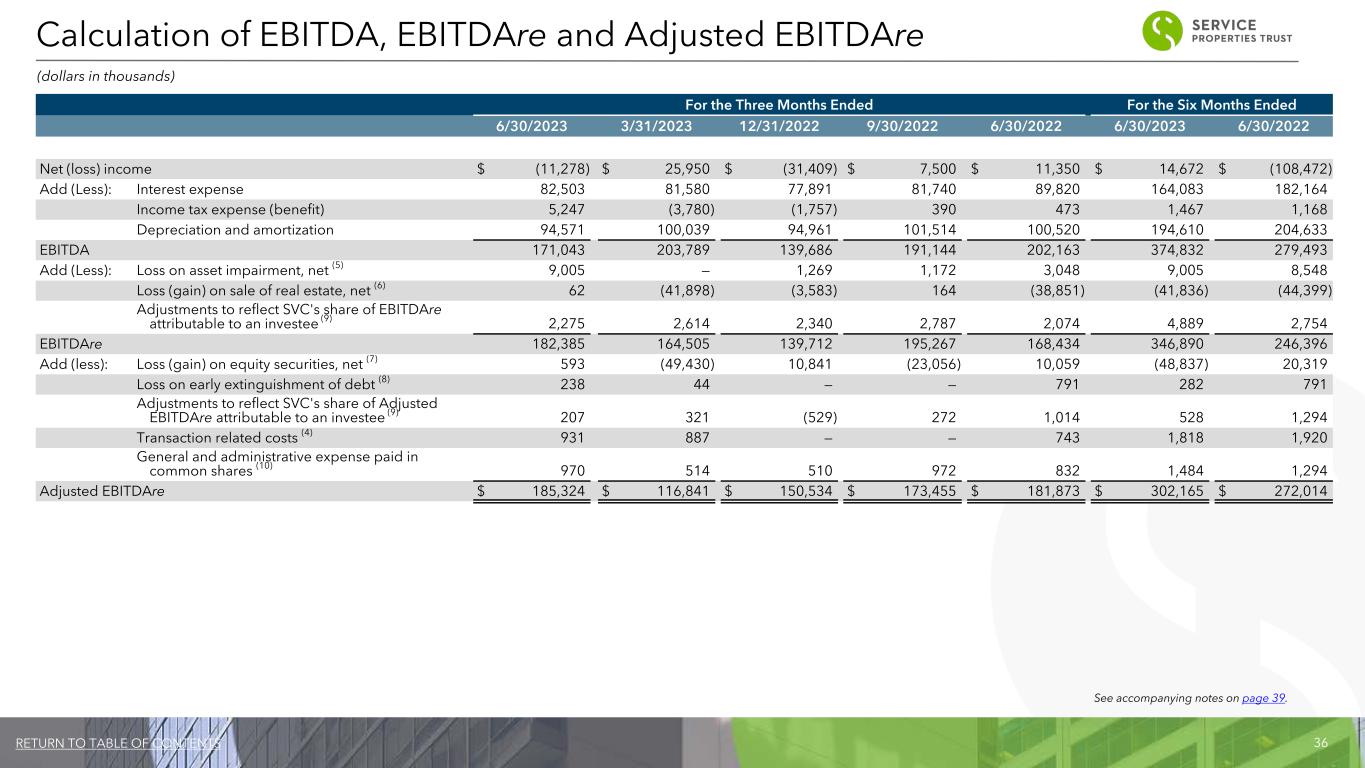The image size is (1365, 768).
Task: Select the 3/31/2023 column header
Action: tap(652, 127)
